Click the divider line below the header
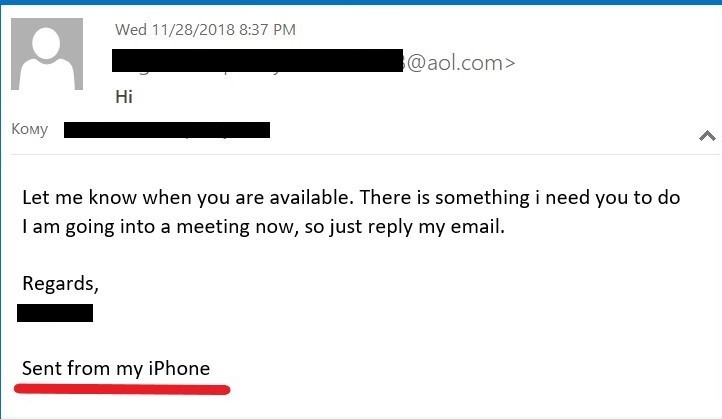Screen dimensions: 722x419 point(365,155)
